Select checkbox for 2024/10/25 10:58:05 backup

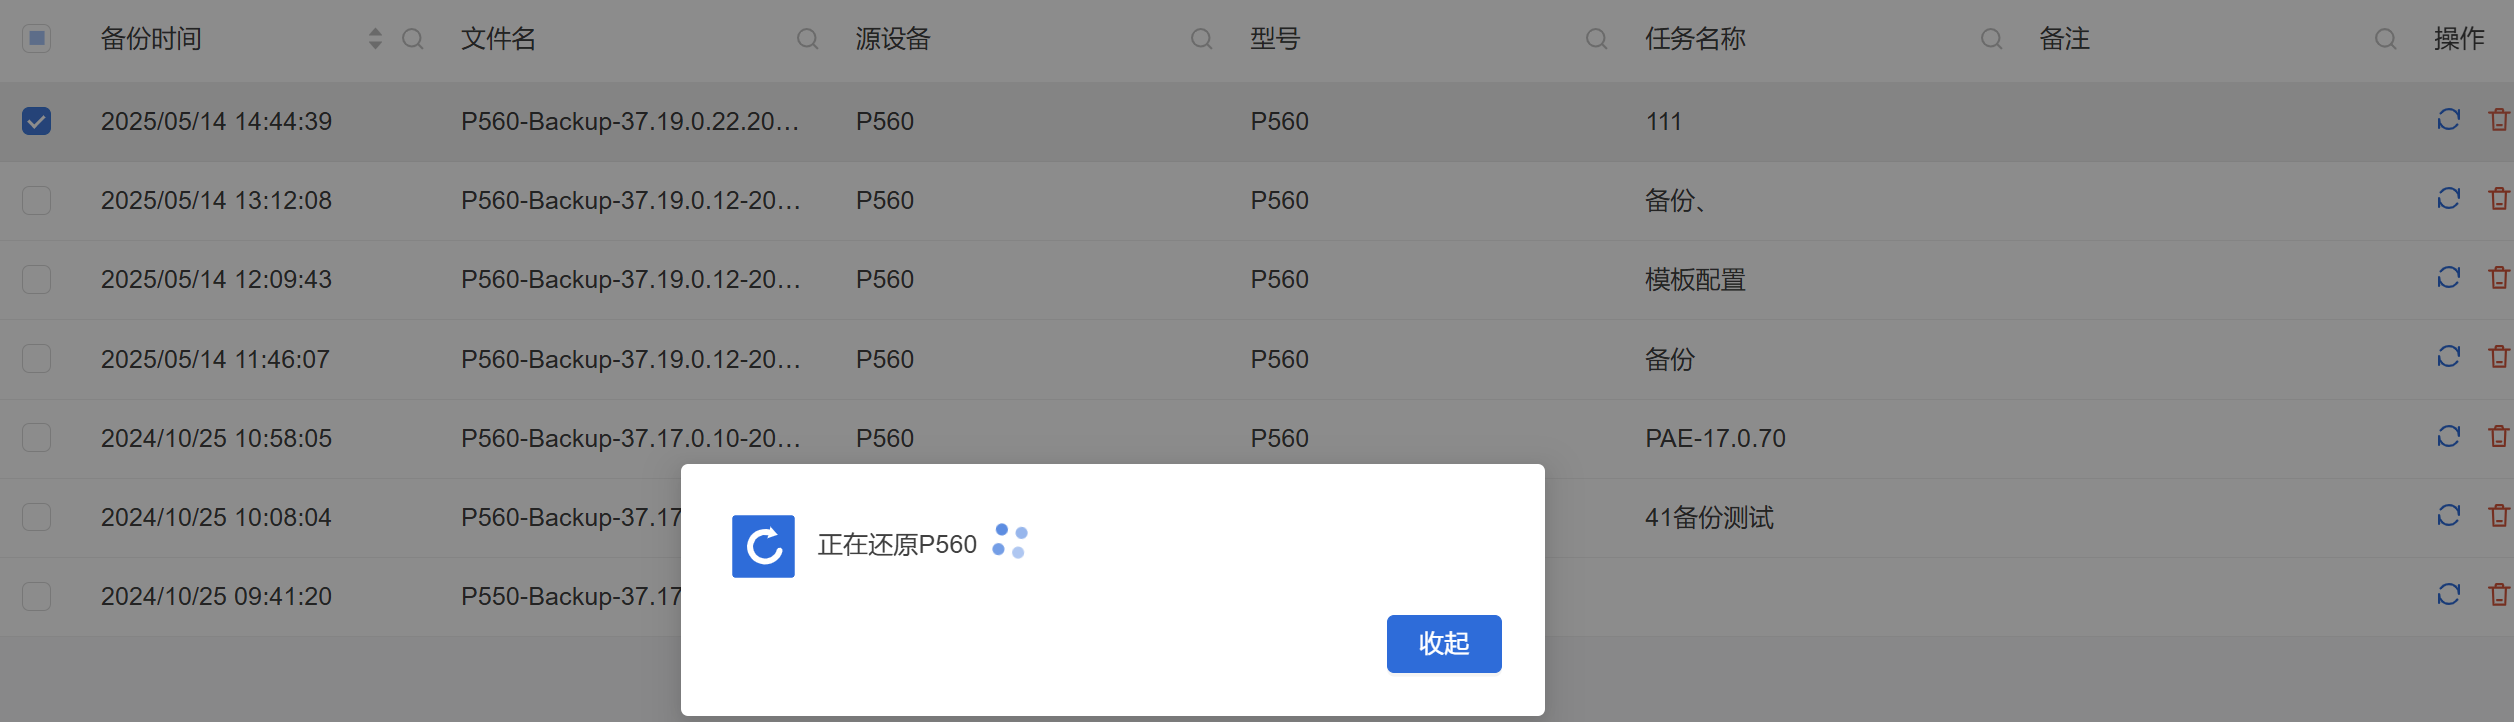pyautogui.click(x=37, y=438)
